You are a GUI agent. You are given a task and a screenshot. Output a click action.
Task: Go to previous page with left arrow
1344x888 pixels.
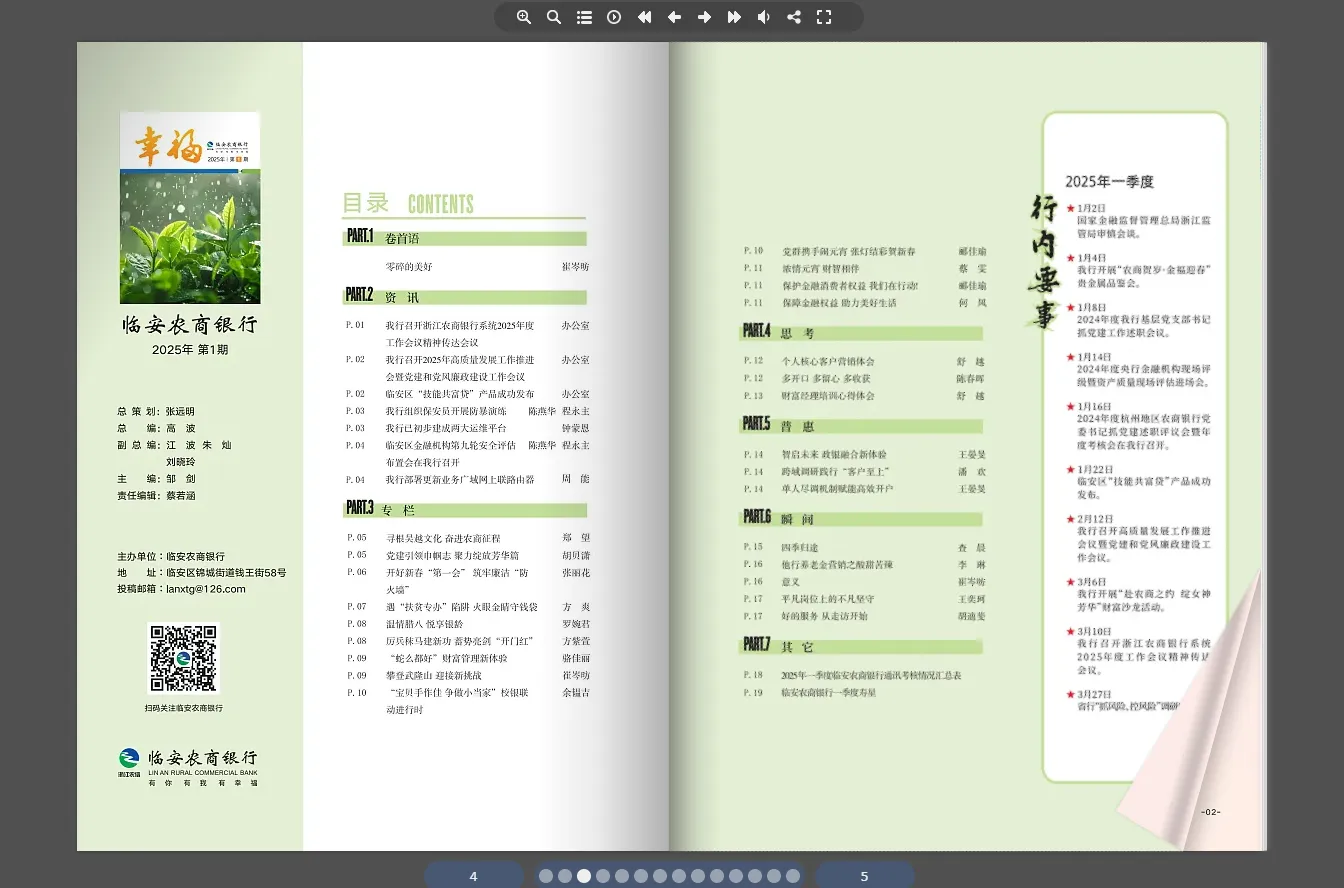(674, 17)
